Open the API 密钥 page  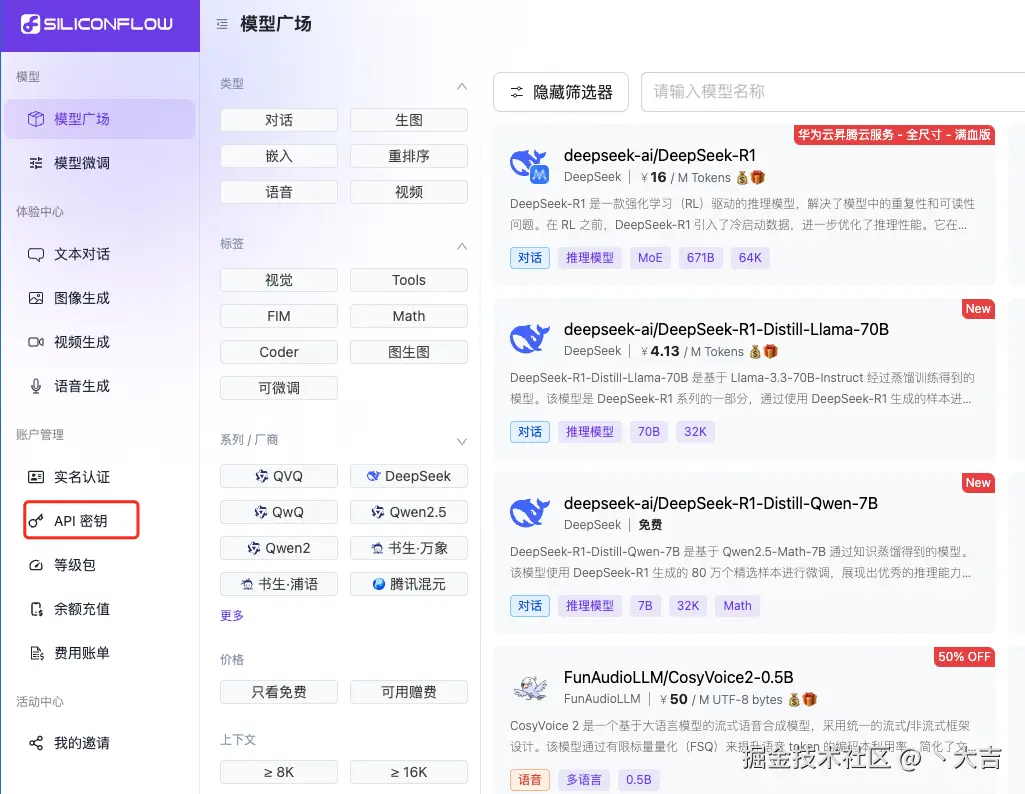pyautogui.click(x=82, y=520)
